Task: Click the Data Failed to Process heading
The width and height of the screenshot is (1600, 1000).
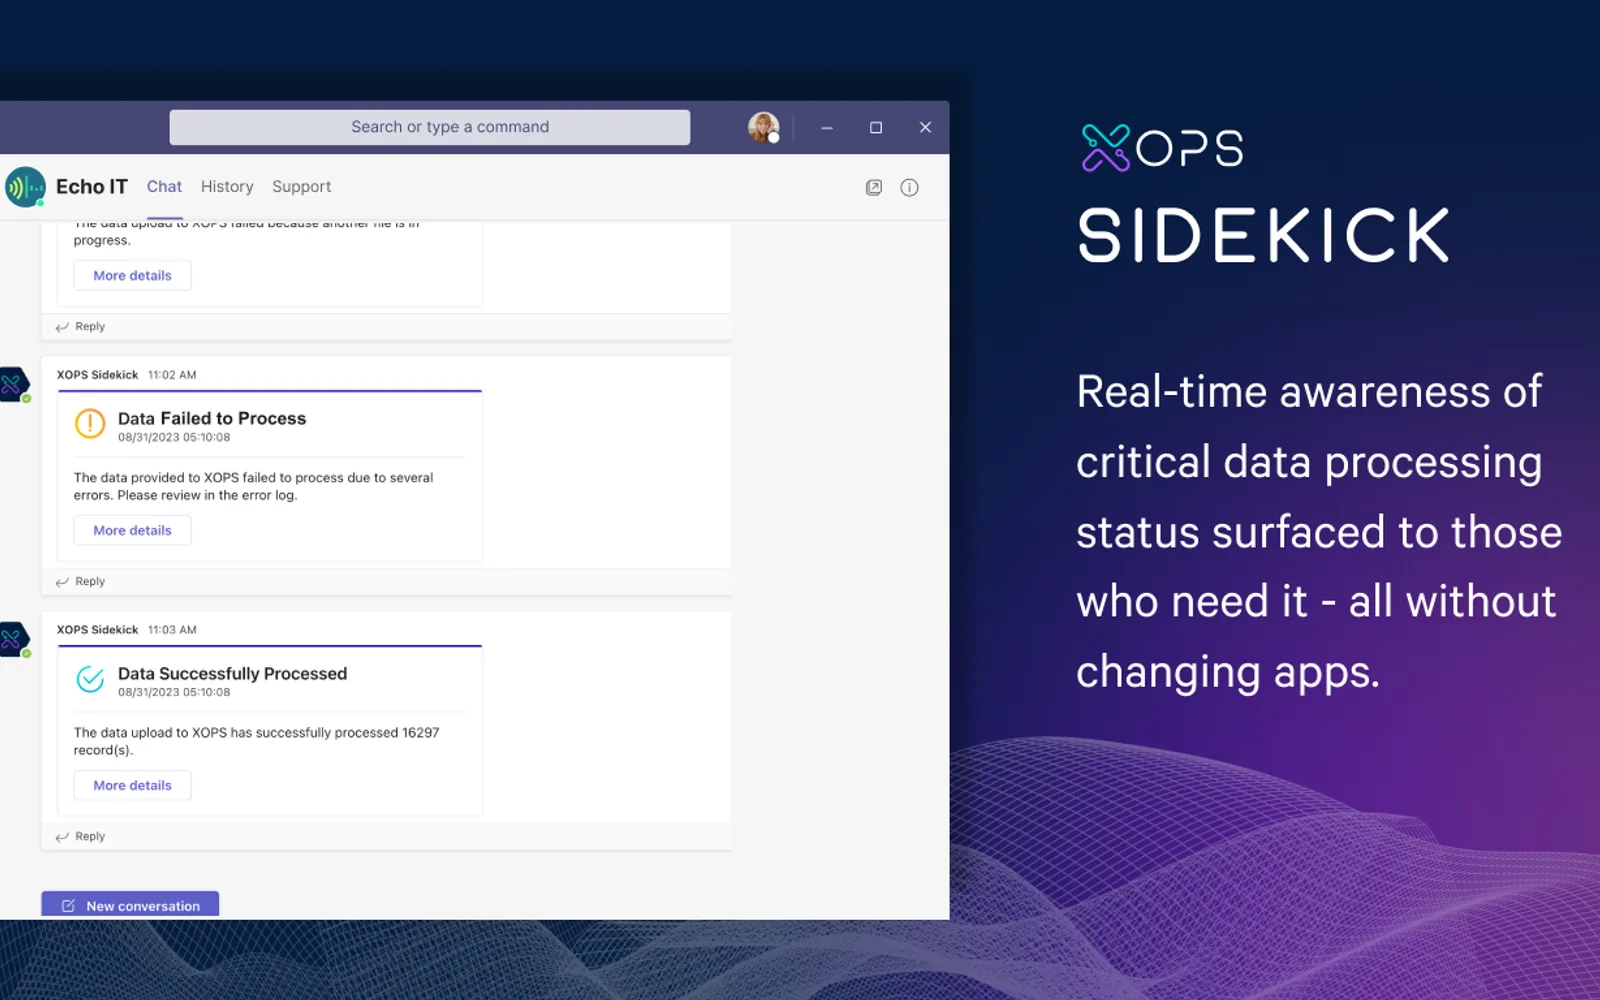Action: coord(212,418)
